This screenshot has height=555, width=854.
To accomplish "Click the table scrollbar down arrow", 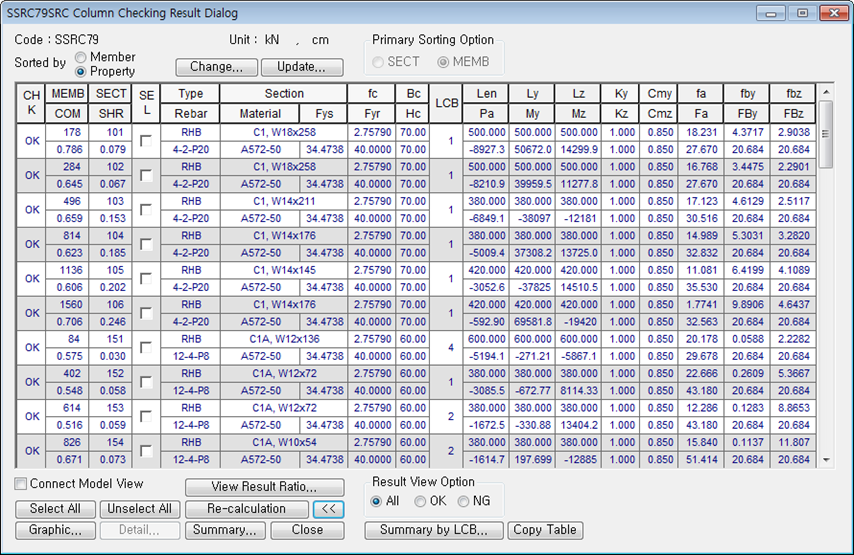I will (x=826, y=460).
